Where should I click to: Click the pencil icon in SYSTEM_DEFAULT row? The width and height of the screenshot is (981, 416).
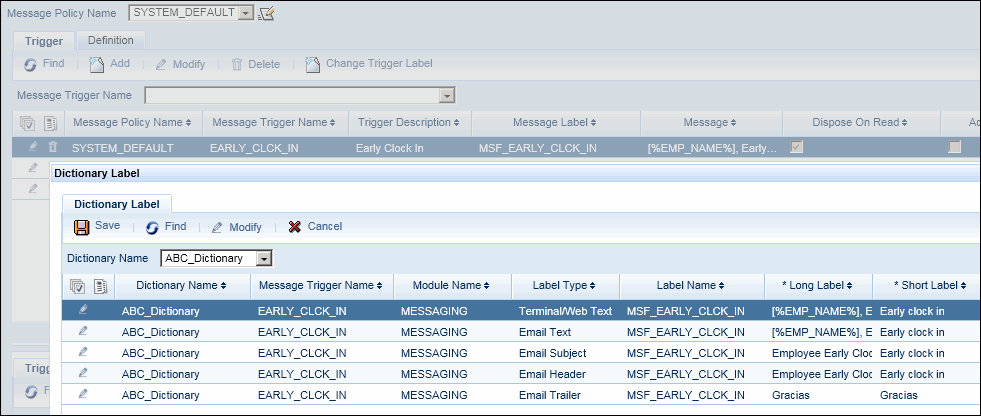pyautogui.click(x=33, y=147)
